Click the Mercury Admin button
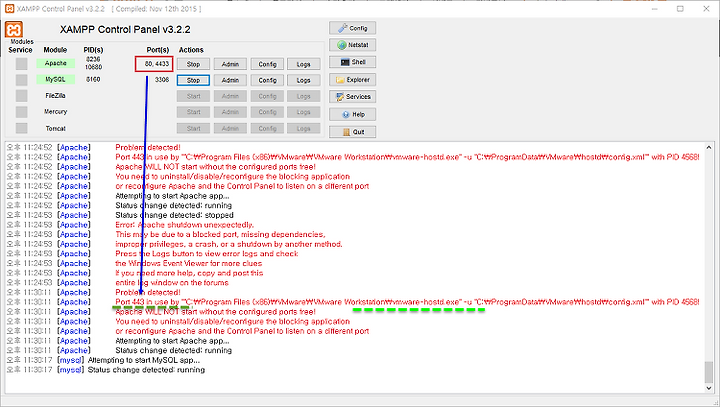 (x=230, y=112)
